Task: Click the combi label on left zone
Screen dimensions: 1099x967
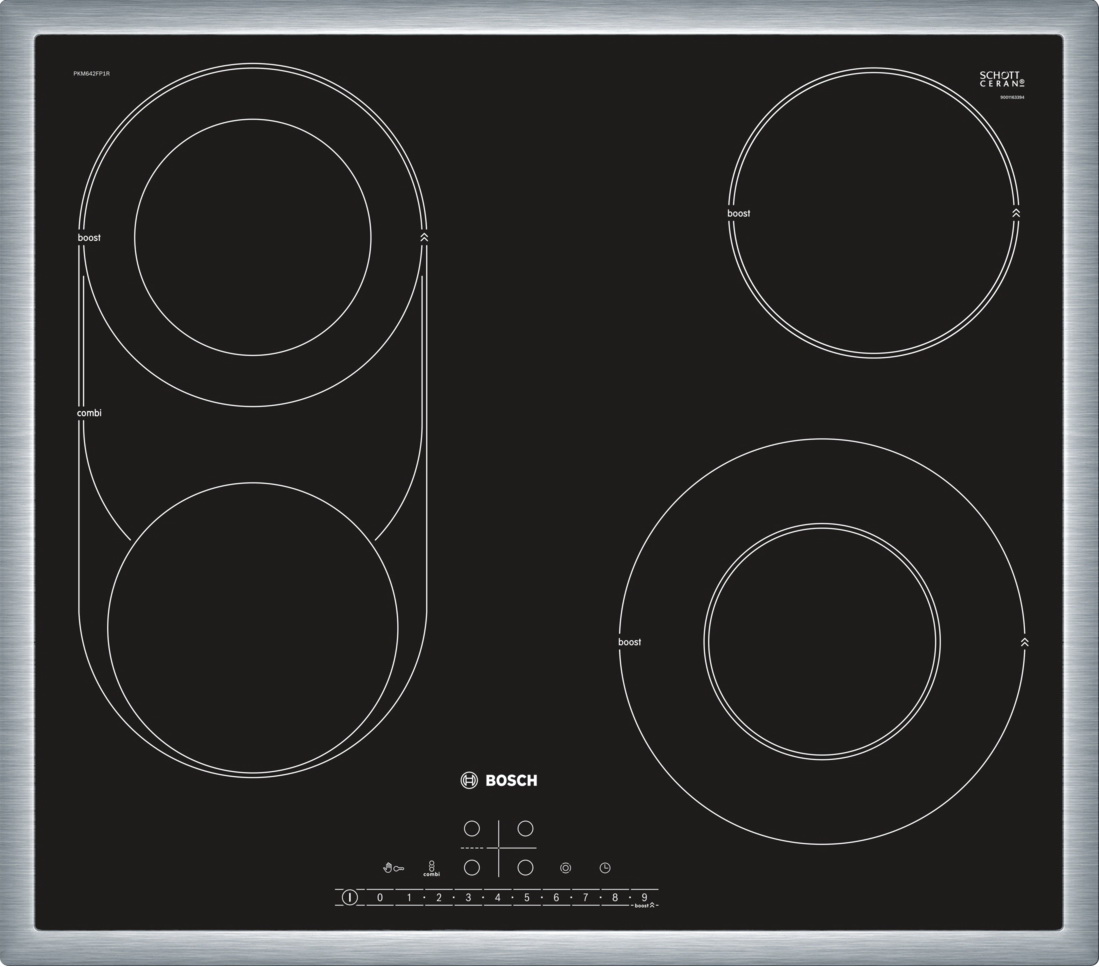Action: click(x=89, y=413)
